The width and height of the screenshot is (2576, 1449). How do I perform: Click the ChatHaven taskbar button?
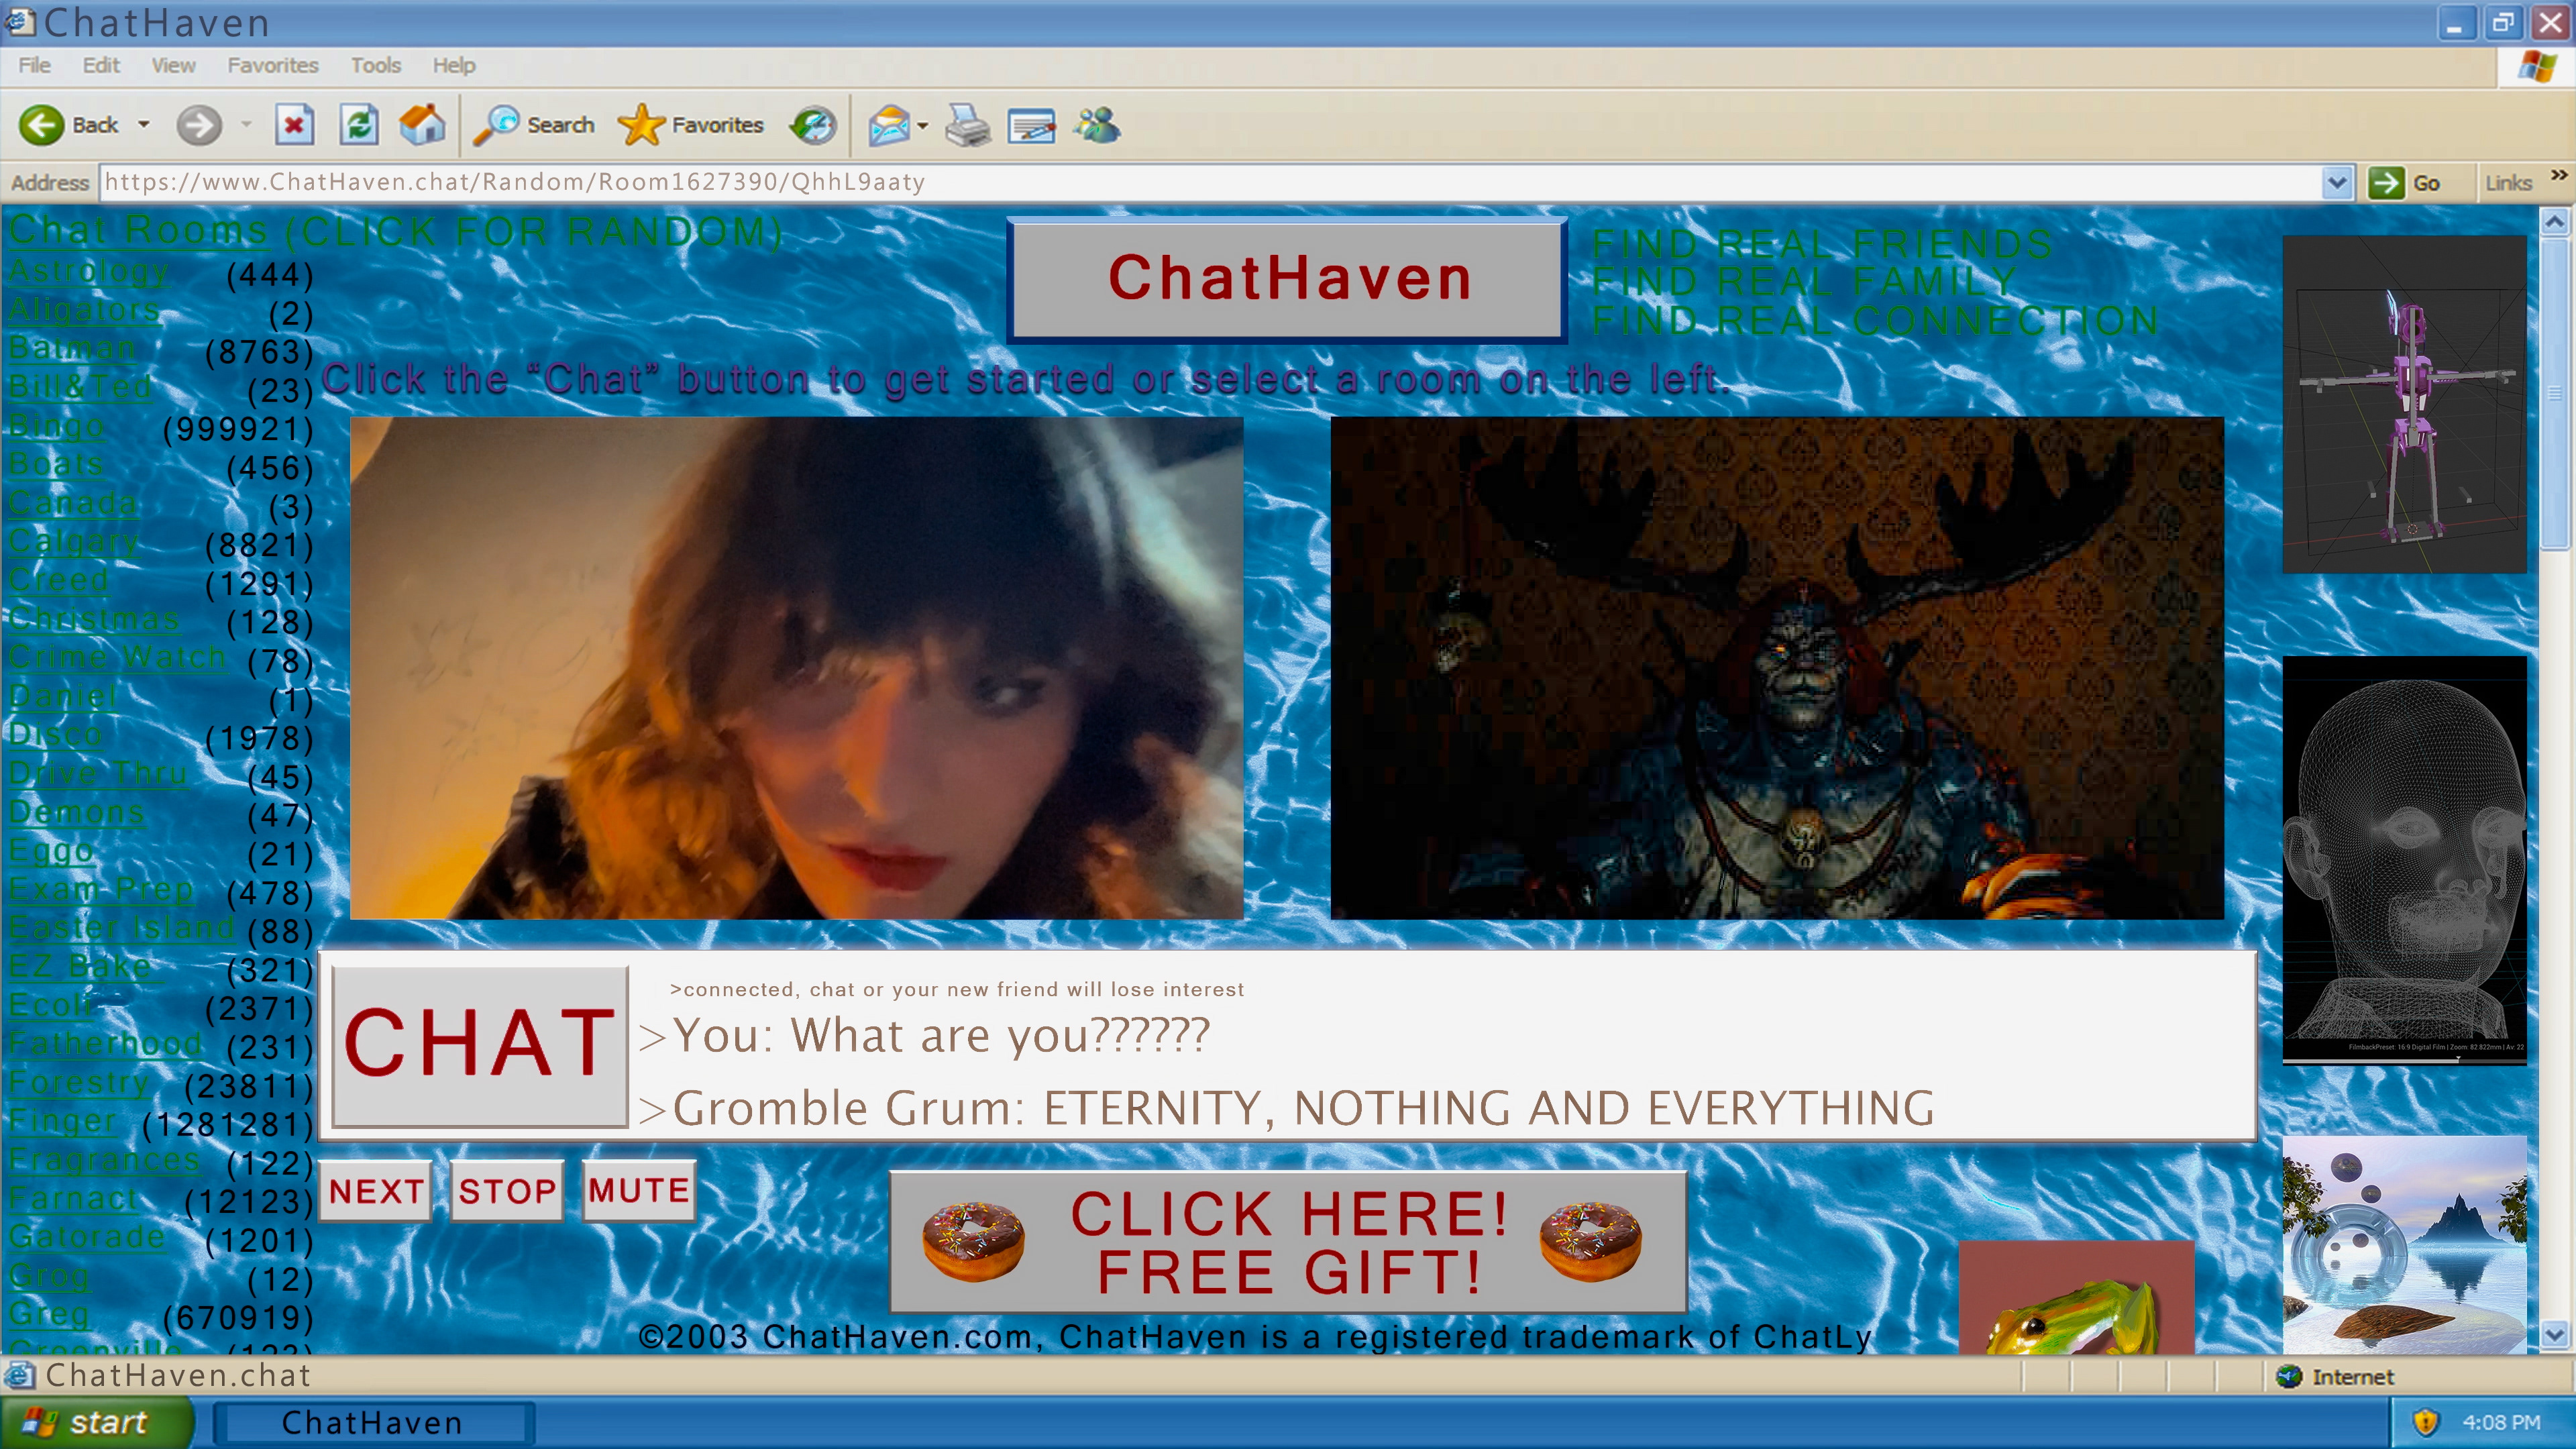[x=373, y=1422]
